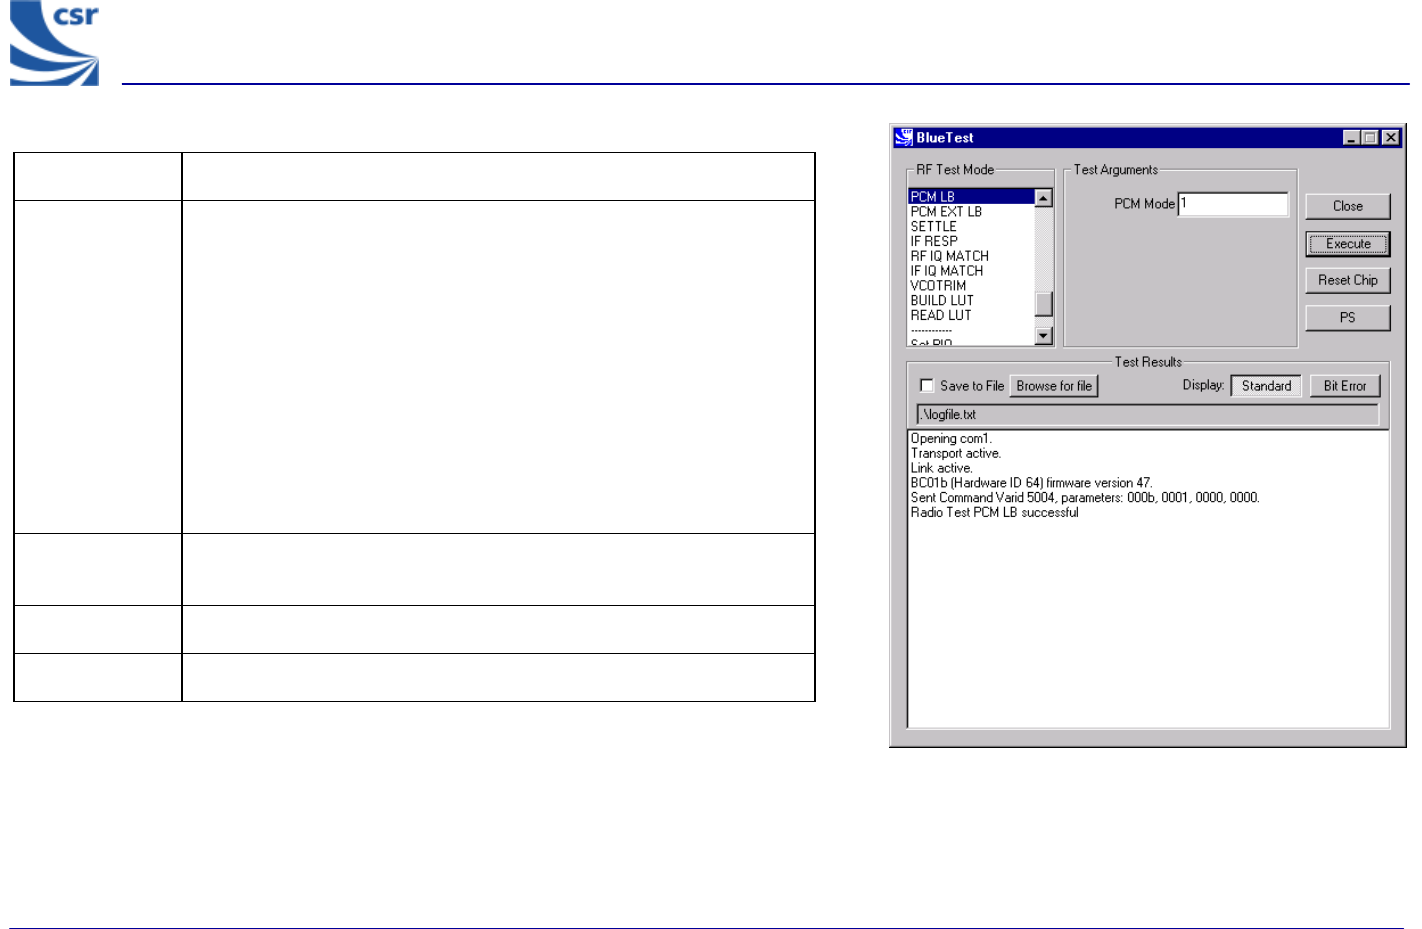
Task: Click the Execute button
Action: (x=1347, y=244)
